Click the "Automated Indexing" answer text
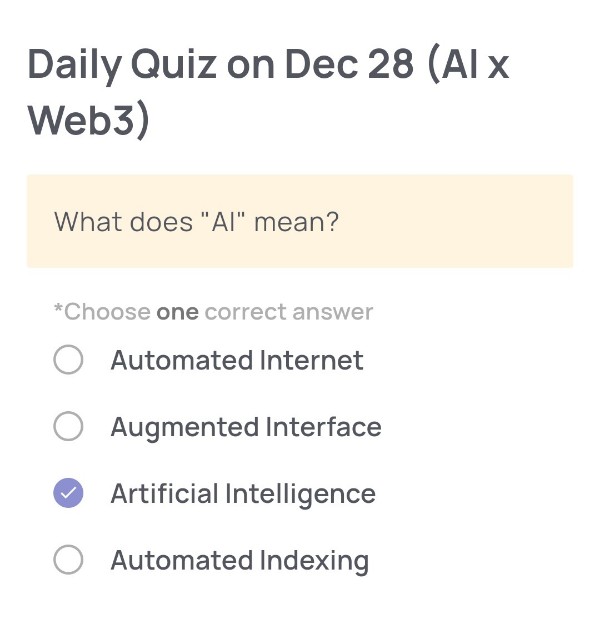The image size is (600, 634). point(240,560)
